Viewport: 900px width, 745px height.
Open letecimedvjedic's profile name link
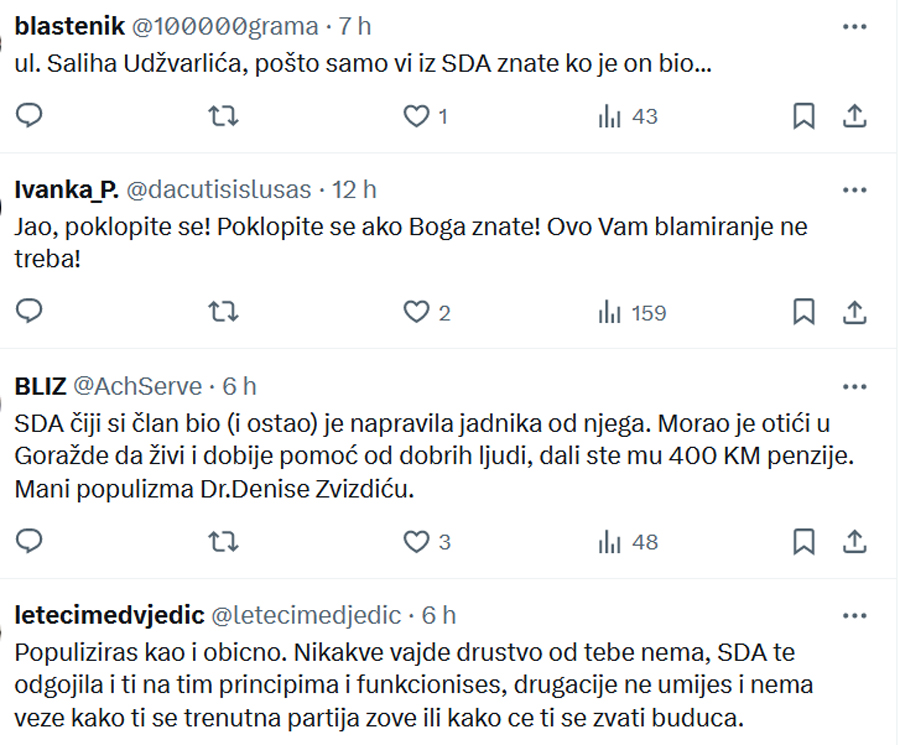click(x=109, y=615)
